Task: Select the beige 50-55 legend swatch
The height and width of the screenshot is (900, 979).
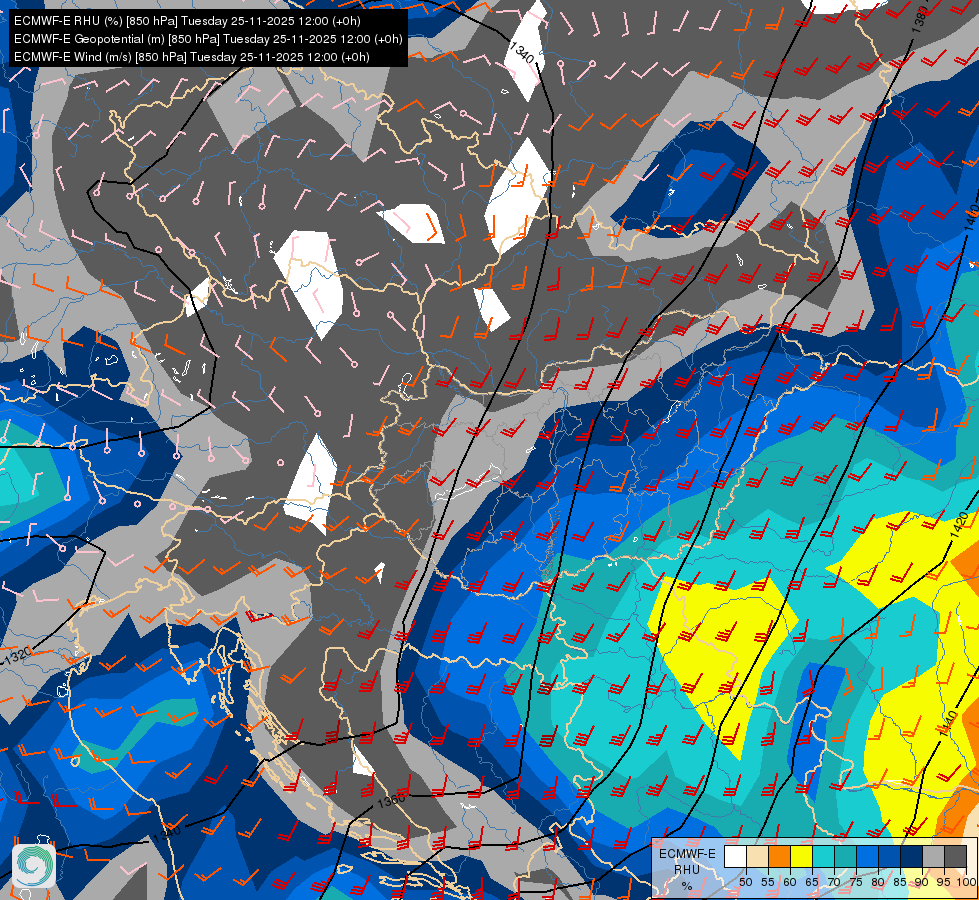Action: [757, 857]
